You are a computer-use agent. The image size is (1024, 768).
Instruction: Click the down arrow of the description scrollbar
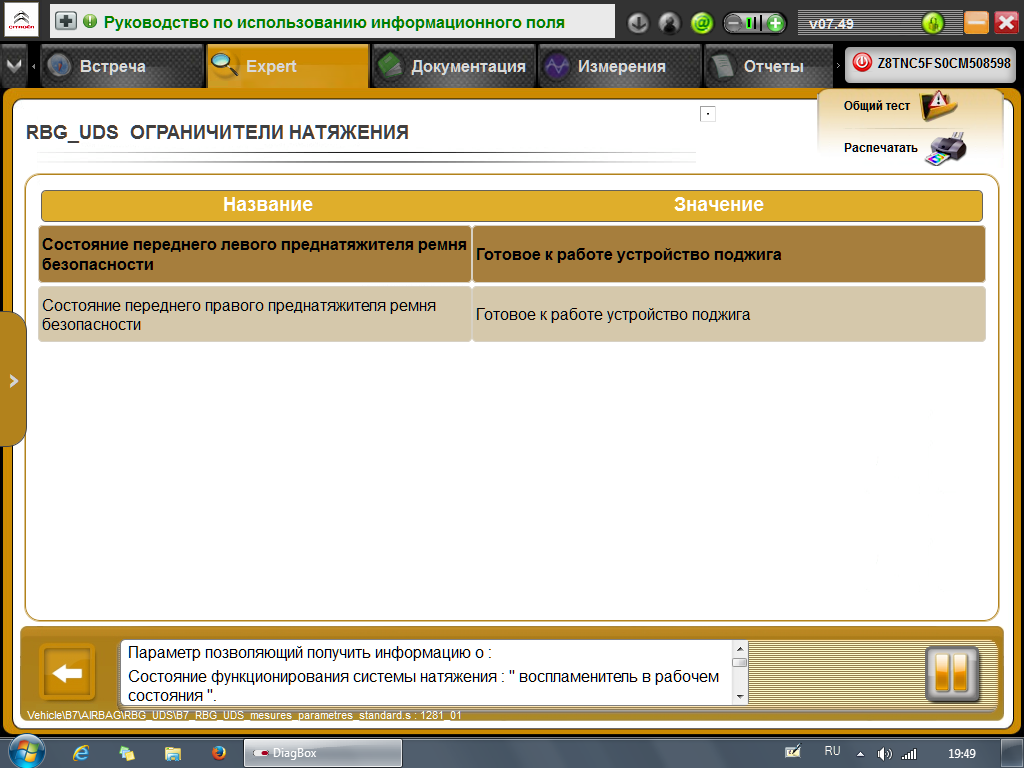[x=740, y=697]
